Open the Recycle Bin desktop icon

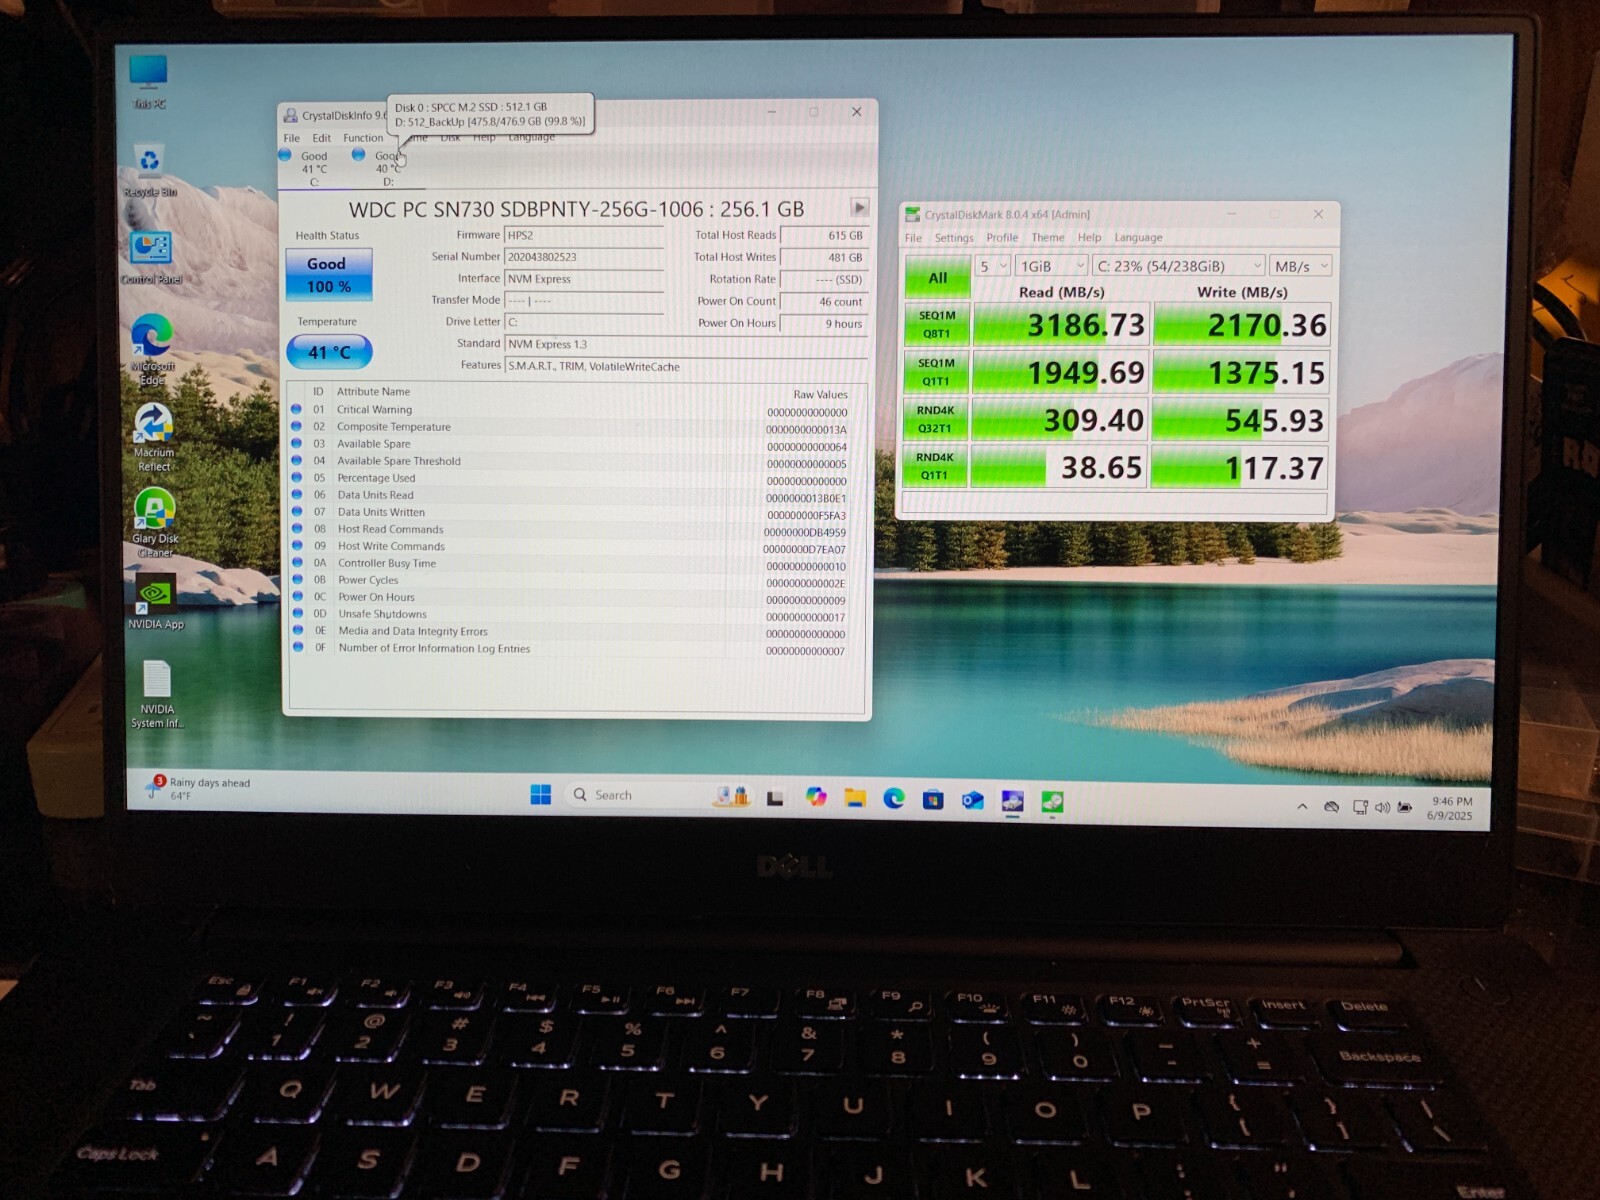point(150,170)
